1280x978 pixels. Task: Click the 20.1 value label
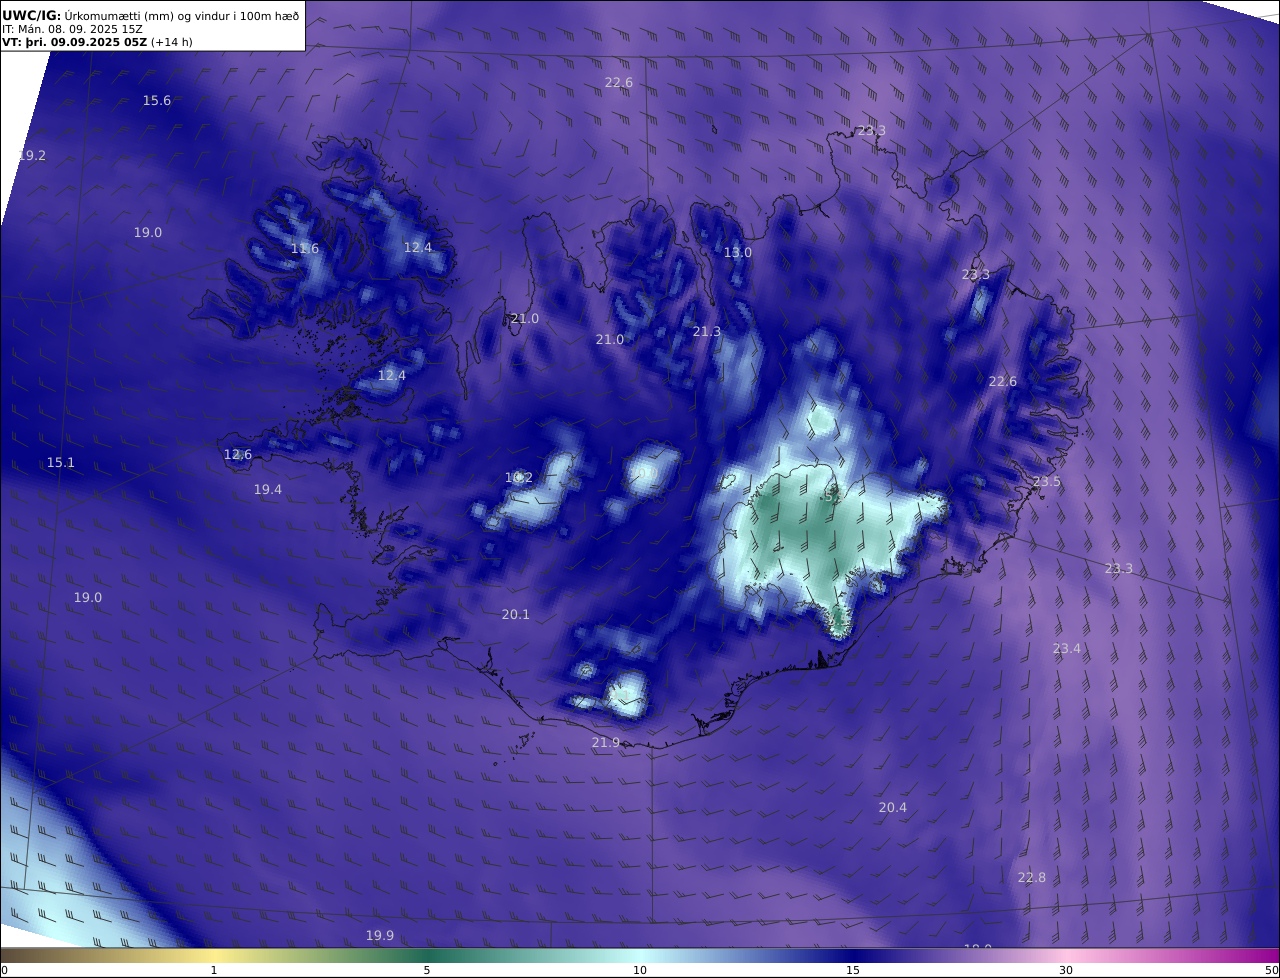[516, 615]
